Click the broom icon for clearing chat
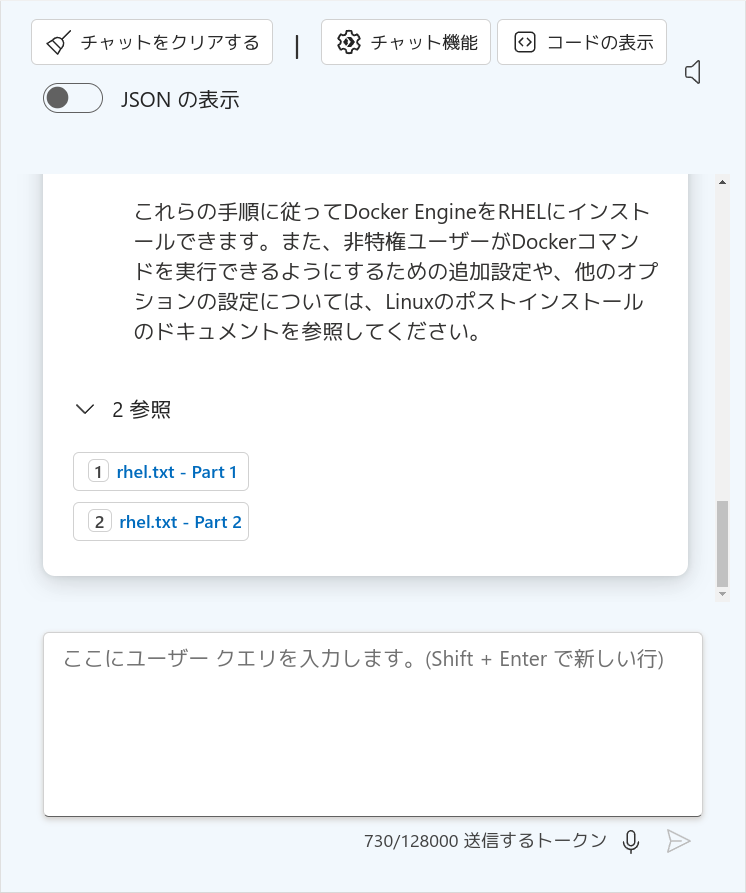Viewport: 746px width, 893px height. [59, 43]
